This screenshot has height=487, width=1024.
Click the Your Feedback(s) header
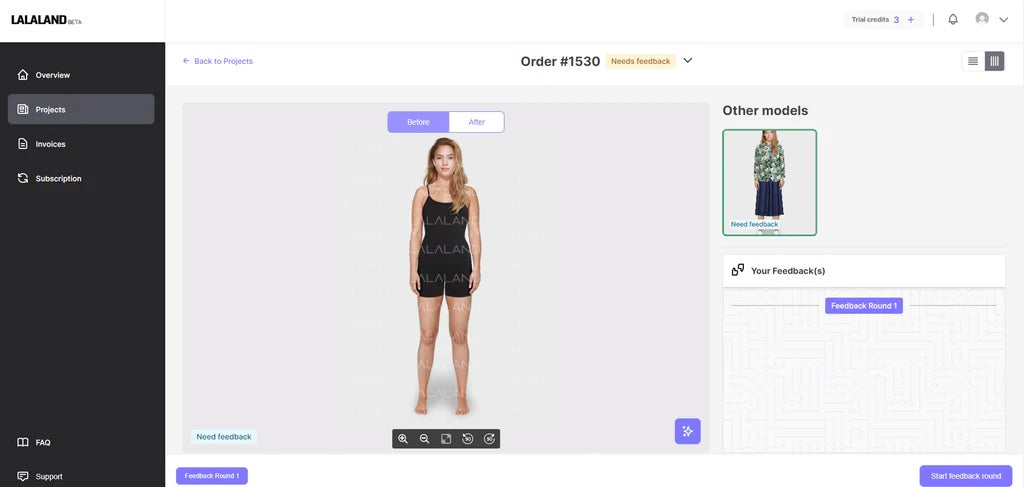tap(864, 270)
